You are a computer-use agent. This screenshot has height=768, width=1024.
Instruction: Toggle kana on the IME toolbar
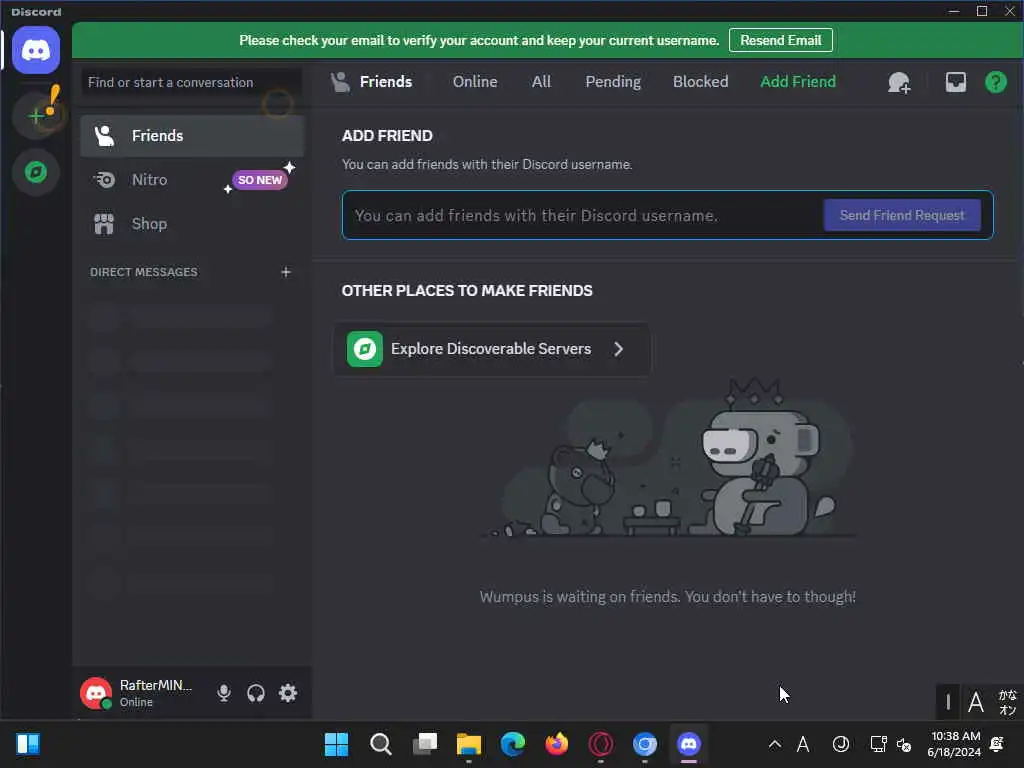point(1007,703)
